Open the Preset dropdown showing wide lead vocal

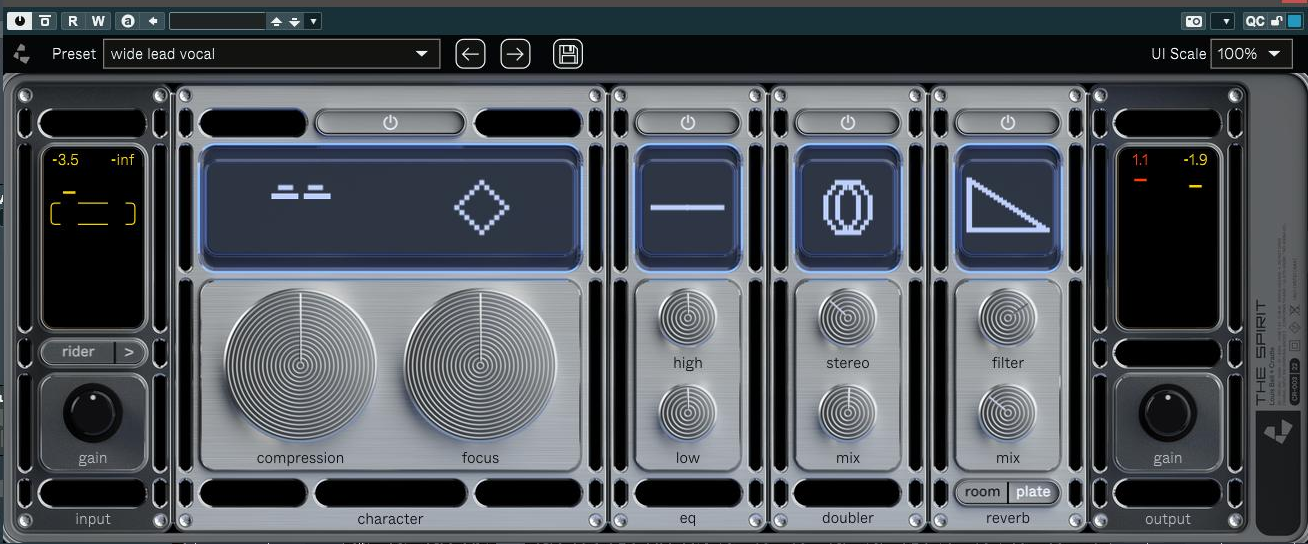[x=271, y=54]
